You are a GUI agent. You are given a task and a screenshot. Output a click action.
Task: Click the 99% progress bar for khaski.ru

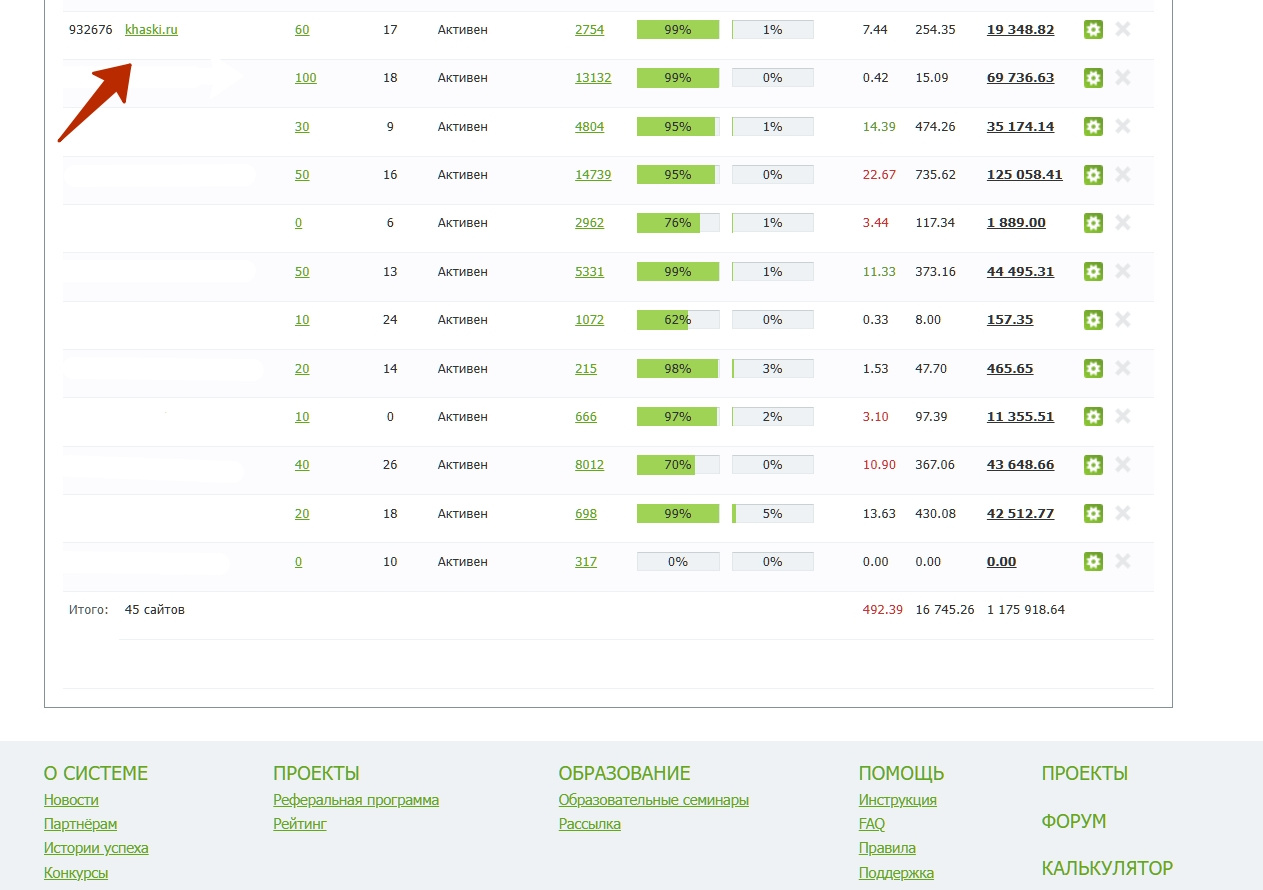click(678, 30)
